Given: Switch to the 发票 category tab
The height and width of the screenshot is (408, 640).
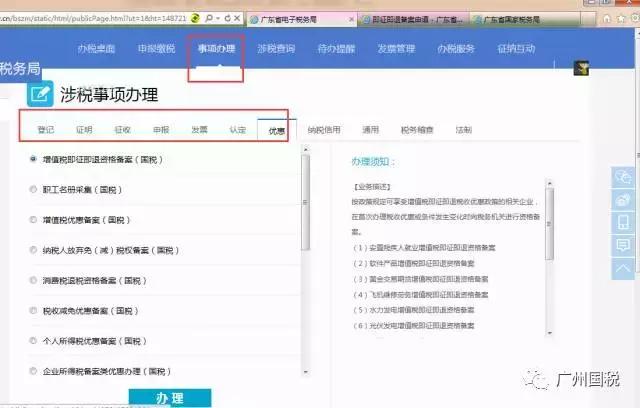Looking at the screenshot, I should point(200,130).
